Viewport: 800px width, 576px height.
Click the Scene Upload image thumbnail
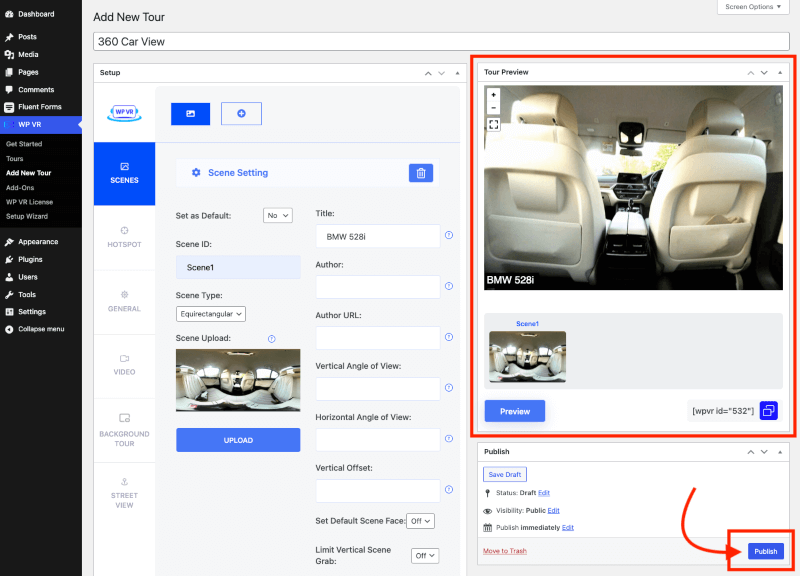tap(238, 380)
